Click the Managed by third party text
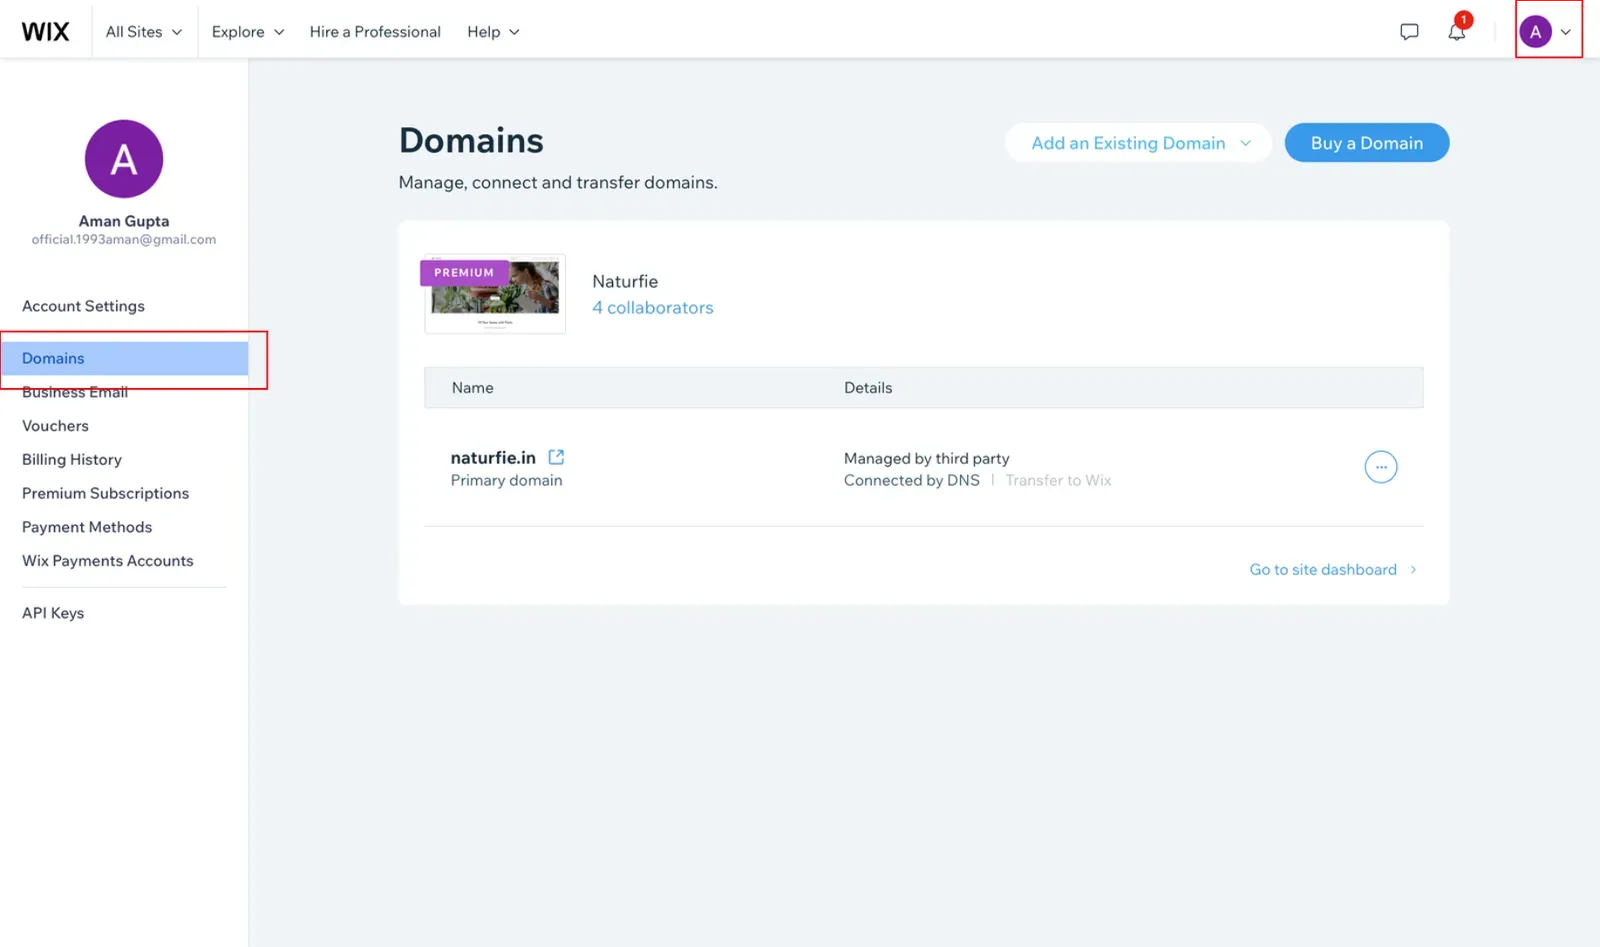 (927, 459)
